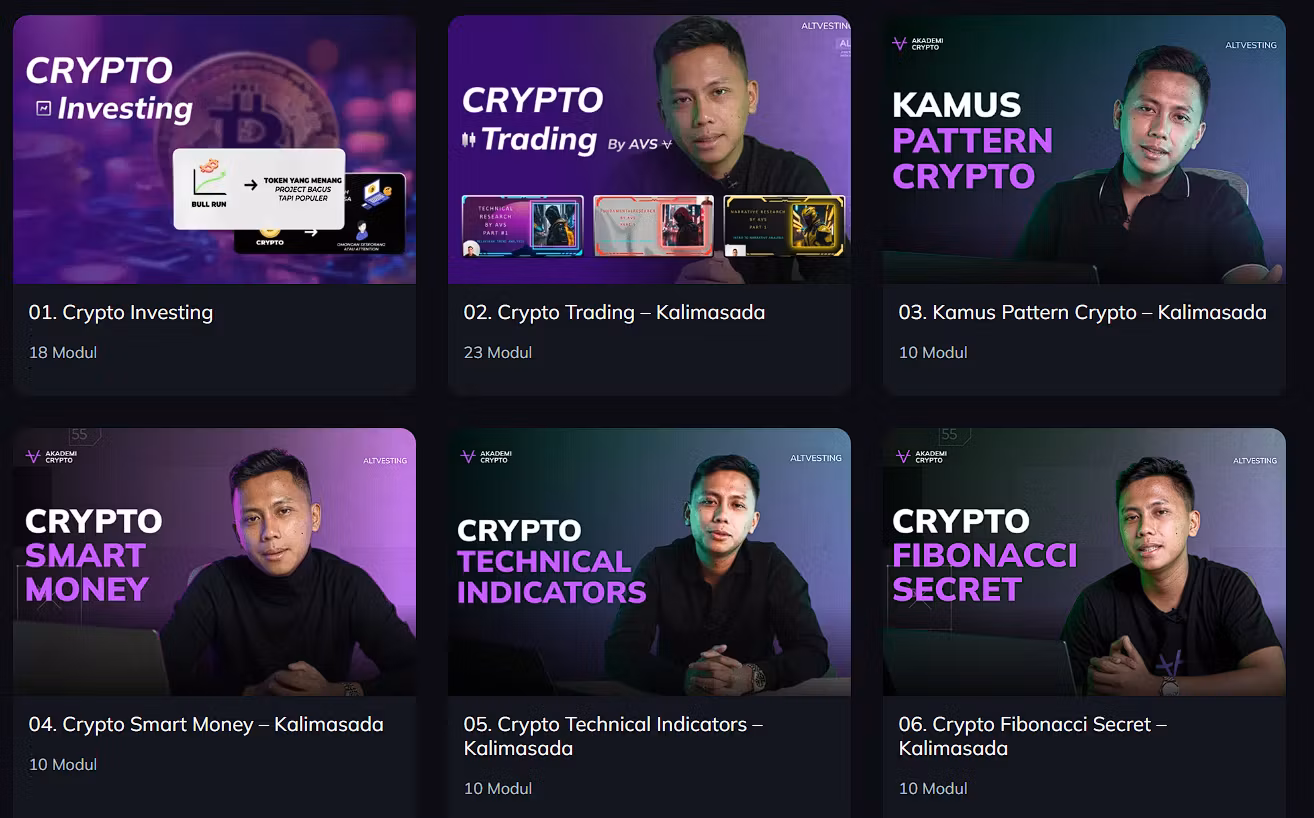Open the Crypto Investing course thumbnail
The image size is (1314, 818).
(214, 149)
